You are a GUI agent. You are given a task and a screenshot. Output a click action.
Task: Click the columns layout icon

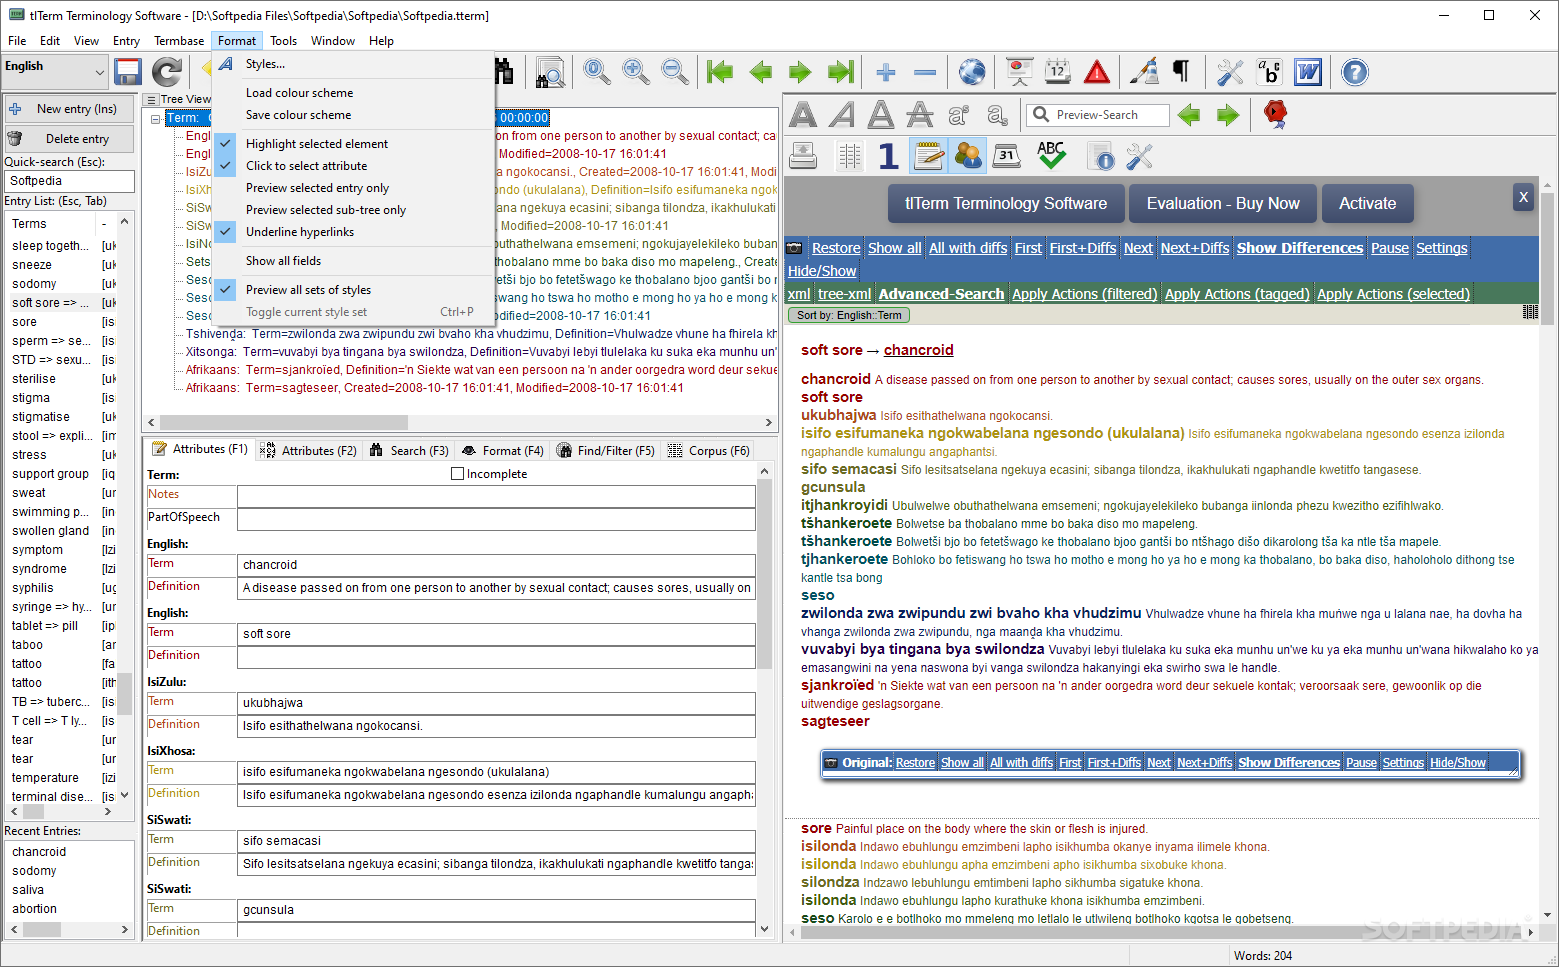[x=849, y=156]
